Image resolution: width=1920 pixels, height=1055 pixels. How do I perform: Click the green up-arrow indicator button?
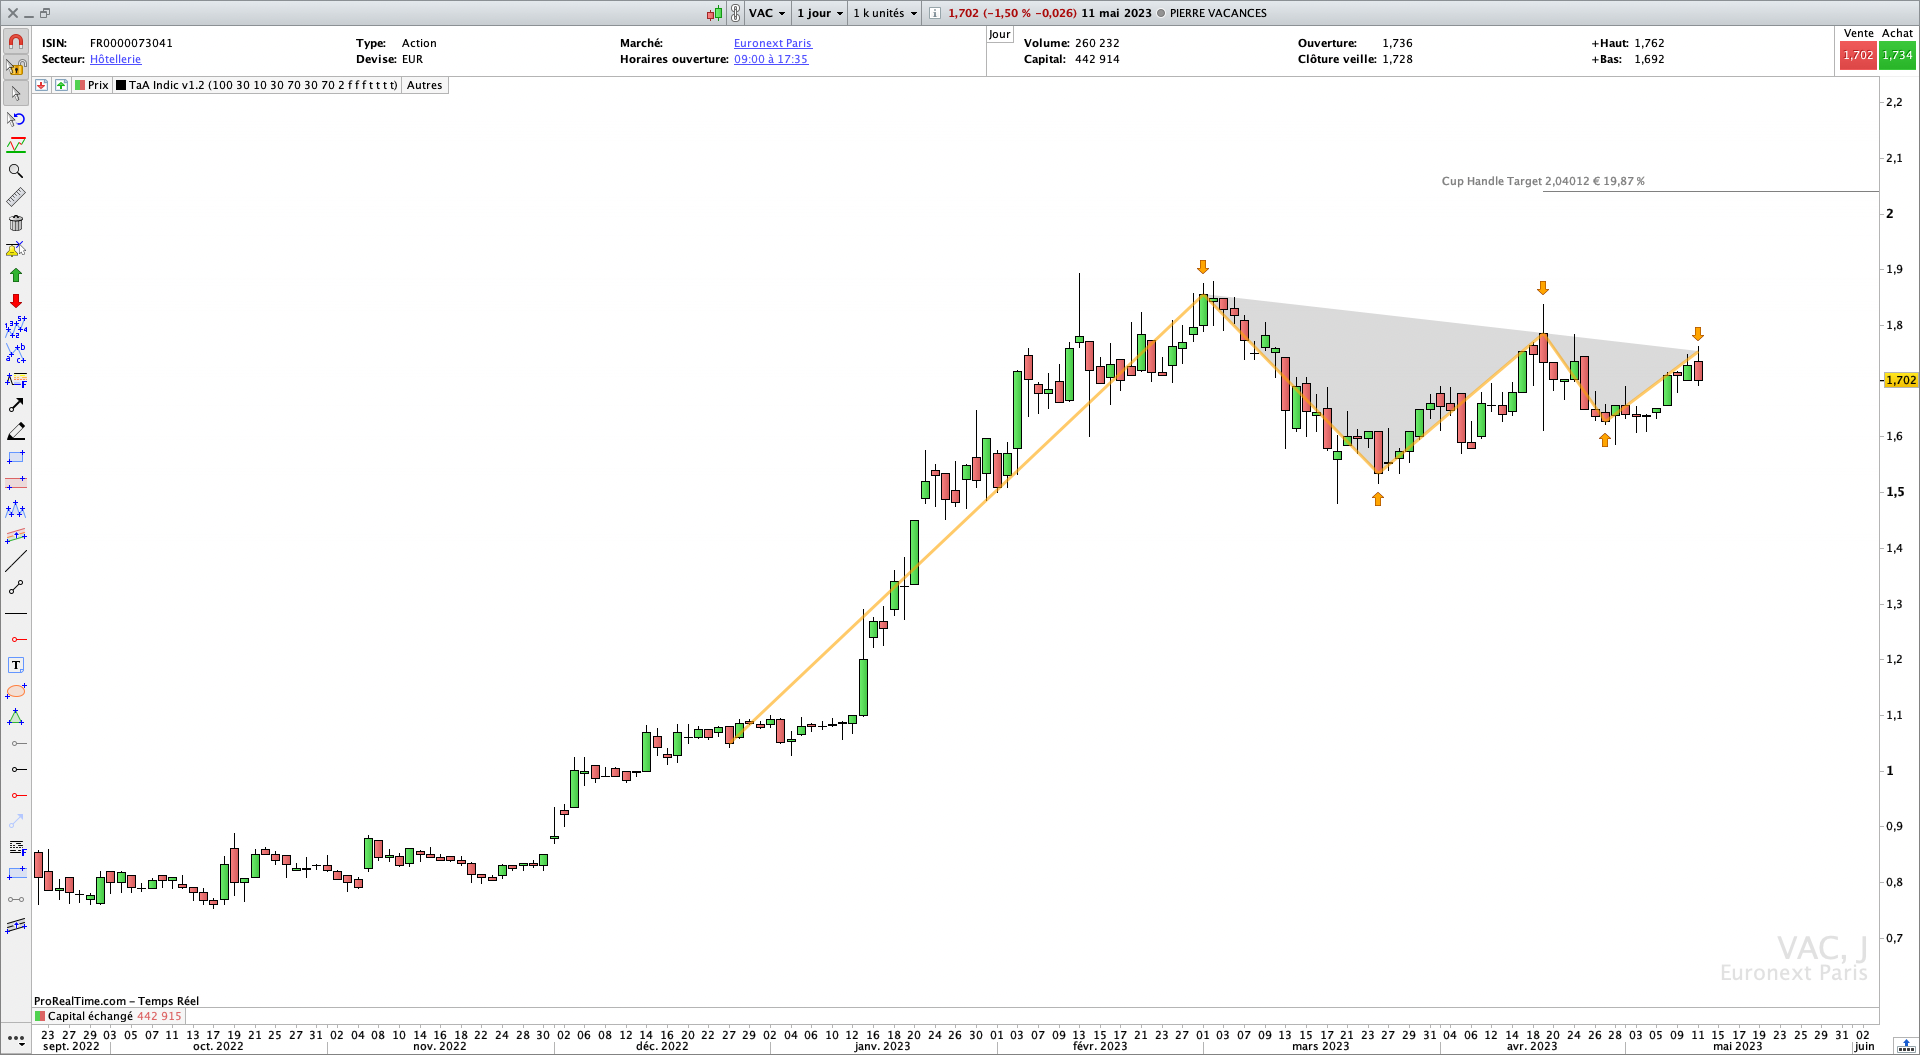point(61,85)
